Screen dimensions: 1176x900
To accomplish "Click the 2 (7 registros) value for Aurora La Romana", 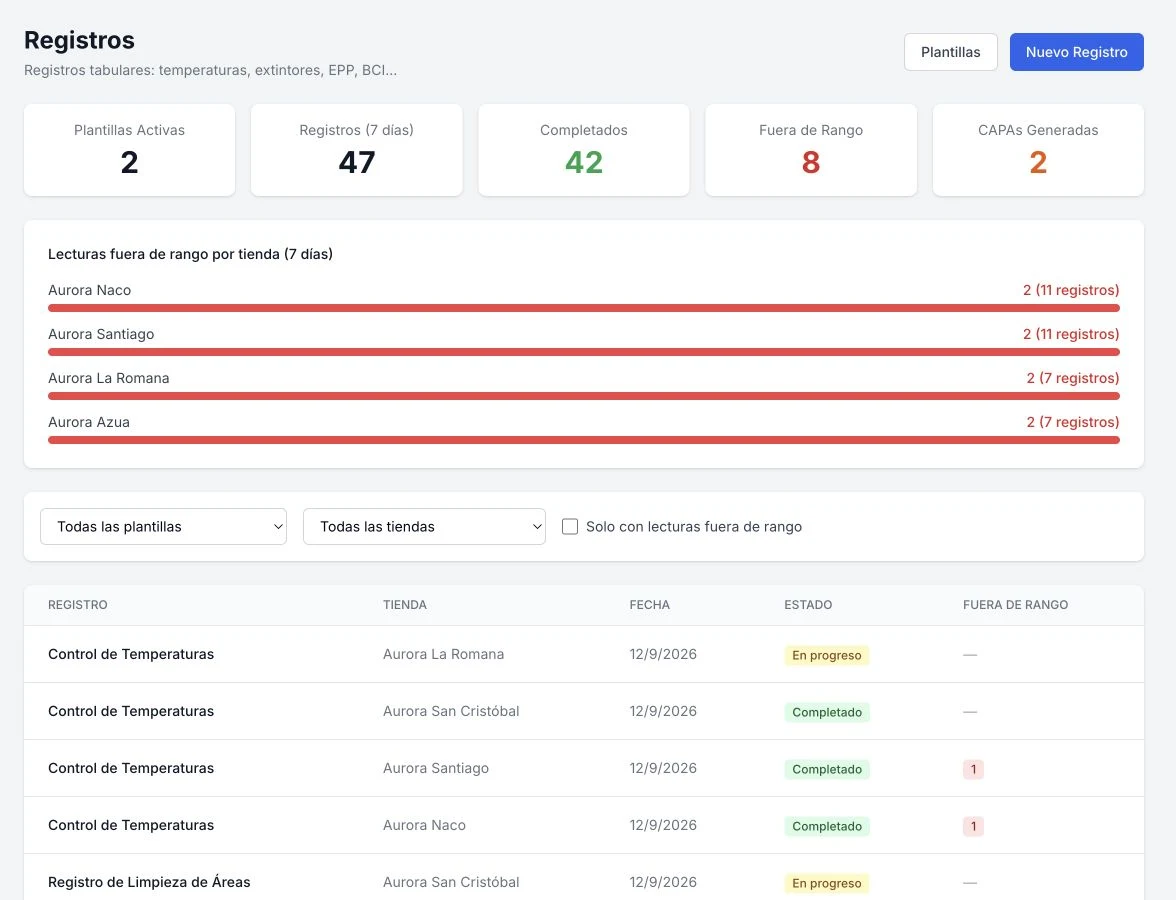I will 1073,378.
